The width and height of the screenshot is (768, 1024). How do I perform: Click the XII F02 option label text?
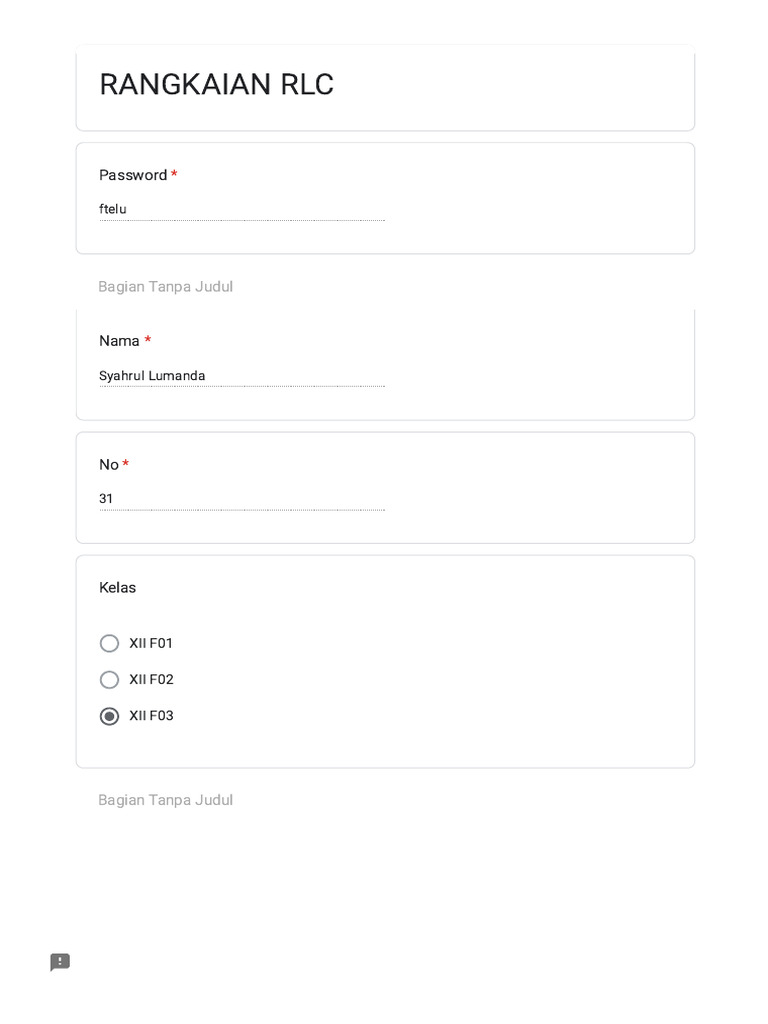click(x=151, y=680)
